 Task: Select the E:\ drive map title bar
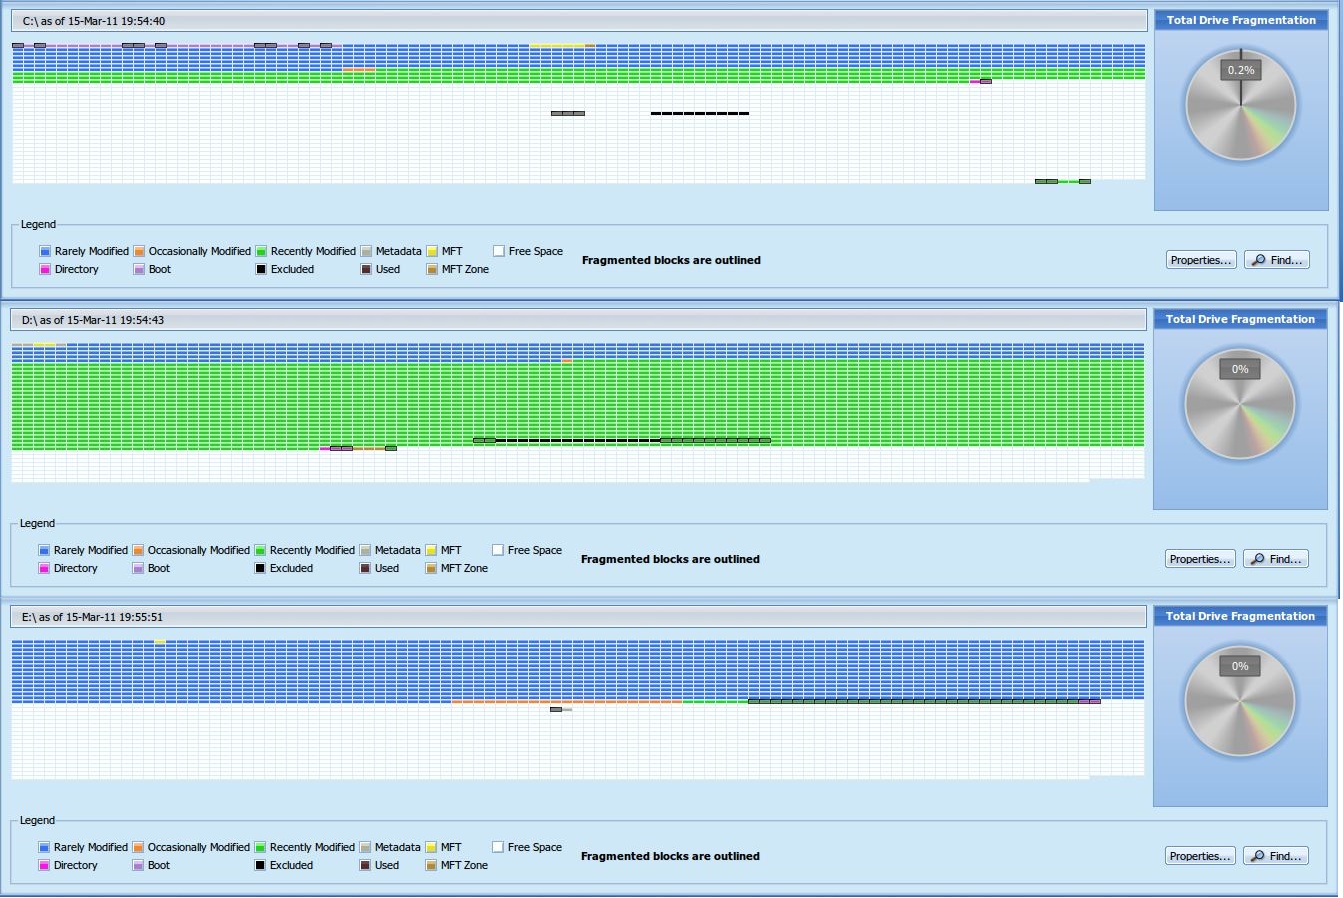(579, 617)
